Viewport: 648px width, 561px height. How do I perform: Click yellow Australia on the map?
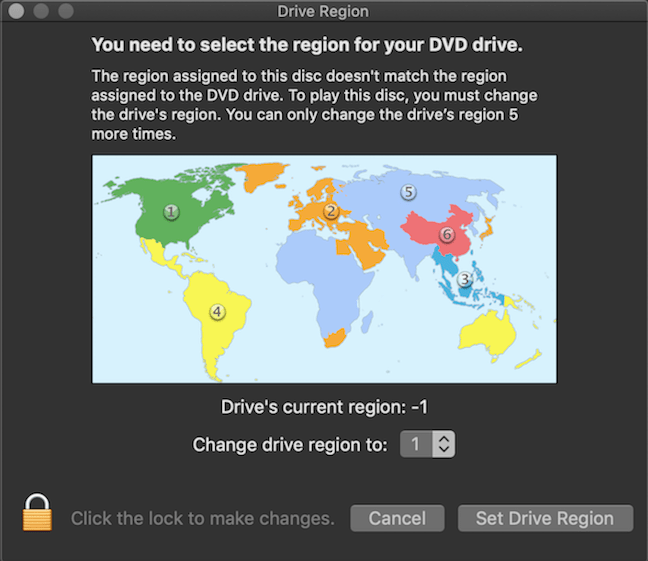click(487, 334)
